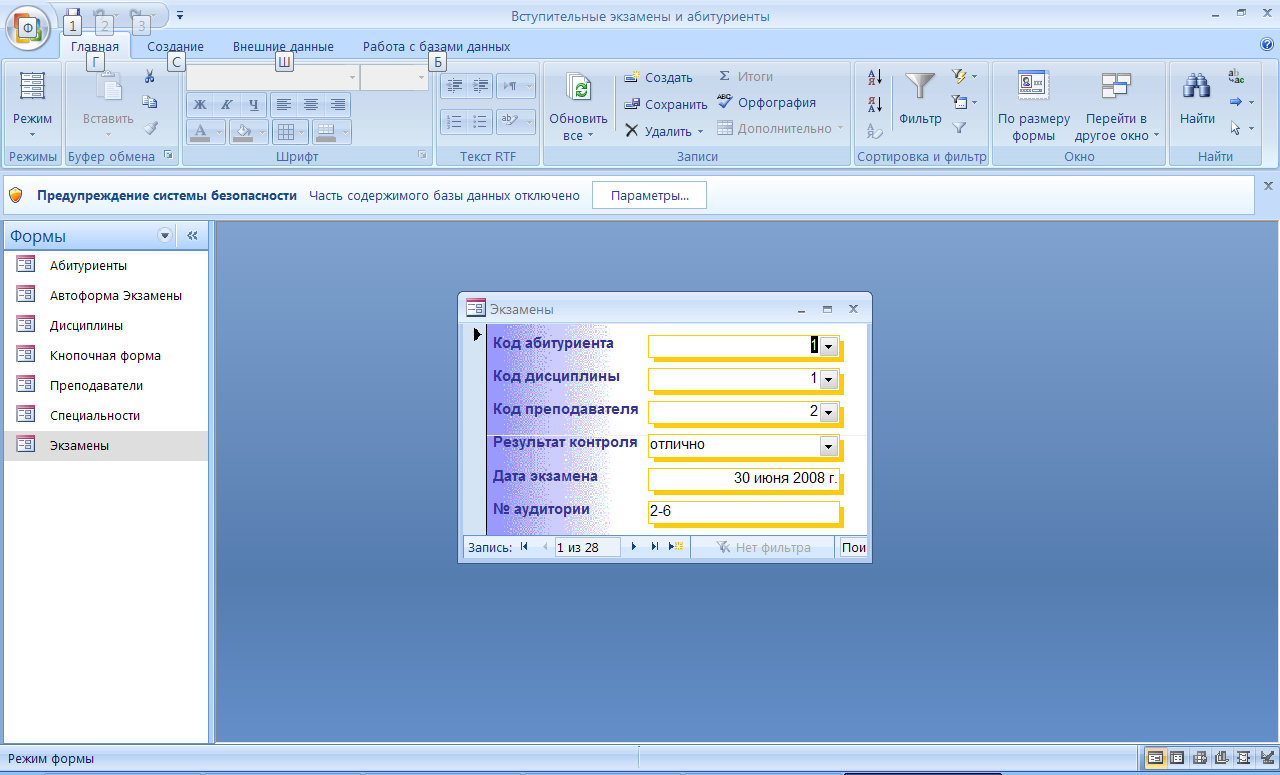Image resolution: width=1280 pixels, height=775 pixels.
Task: Align text right in Шрифт group
Action: point(338,104)
